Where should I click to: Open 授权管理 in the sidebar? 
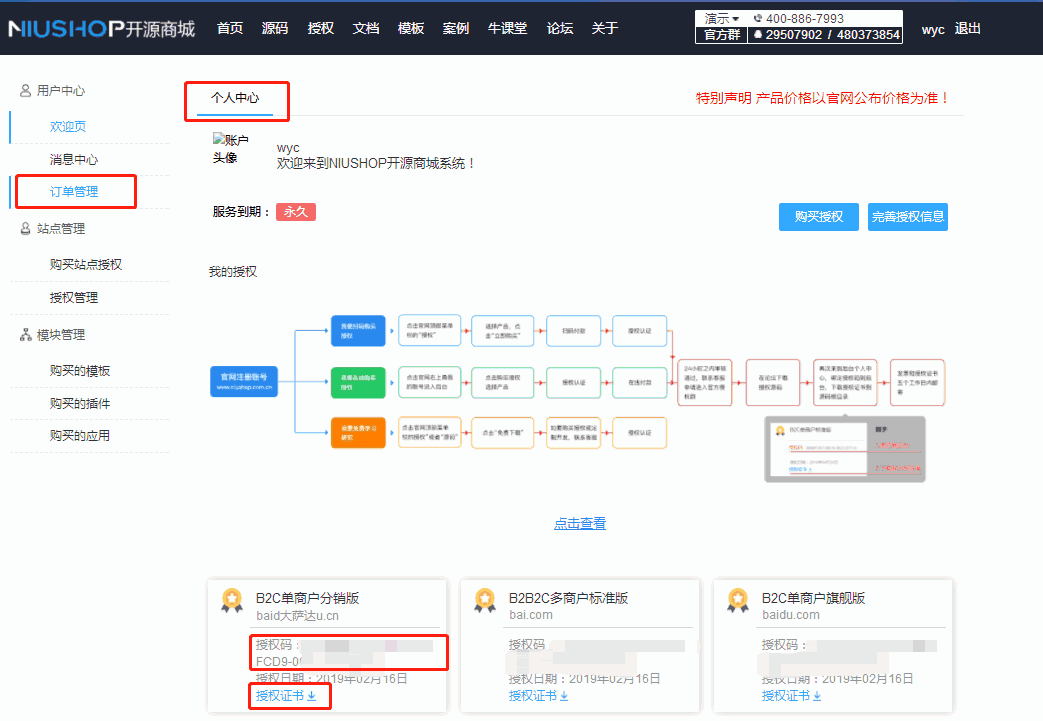pyautogui.click(x=74, y=298)
